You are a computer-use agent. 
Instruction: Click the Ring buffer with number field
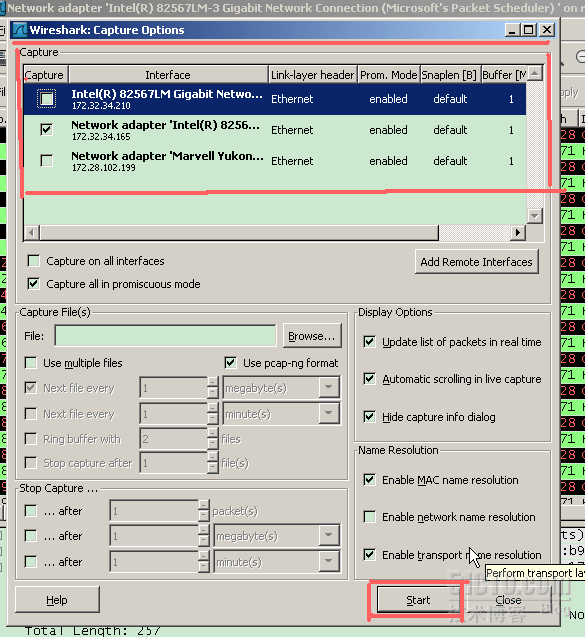(173, 439)
